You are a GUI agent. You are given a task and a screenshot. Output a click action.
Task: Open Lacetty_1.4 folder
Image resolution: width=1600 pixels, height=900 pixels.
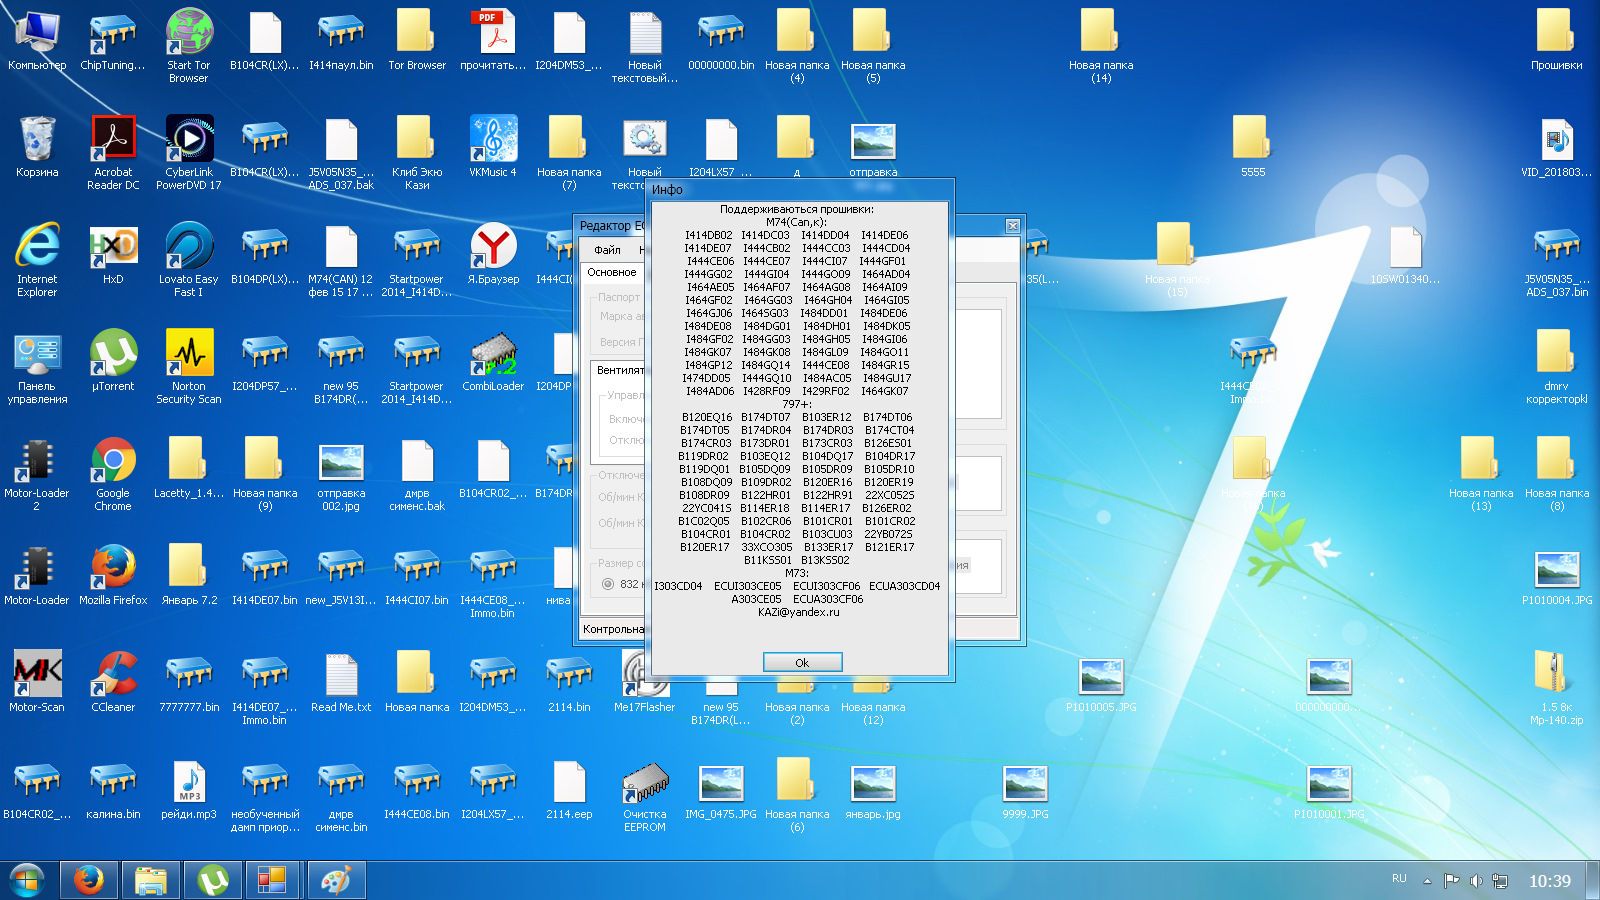click(189, 469)
